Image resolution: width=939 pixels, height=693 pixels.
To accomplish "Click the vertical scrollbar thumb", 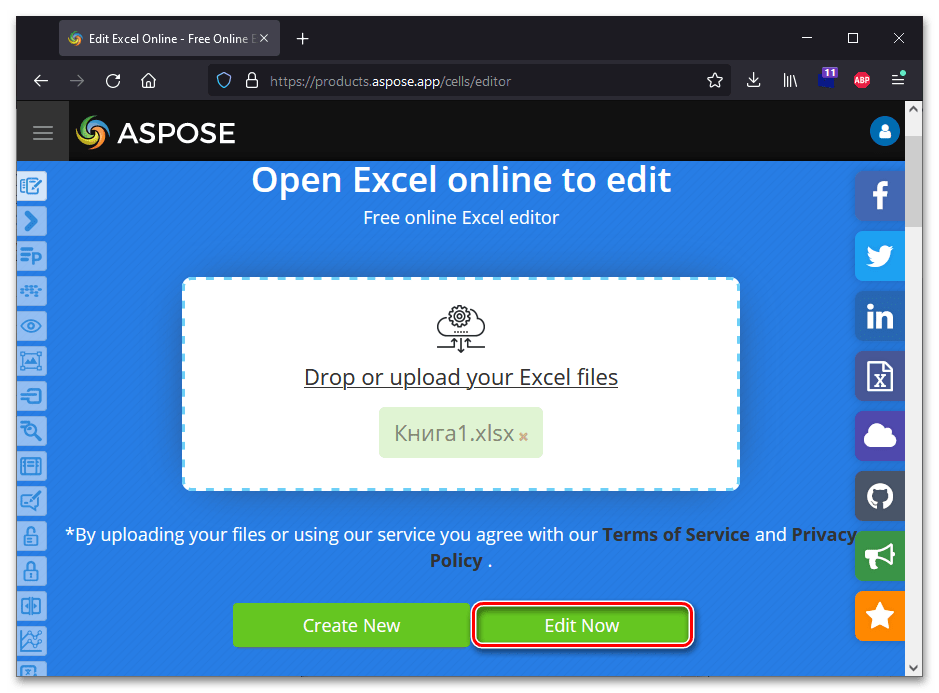I will point(913,181).
